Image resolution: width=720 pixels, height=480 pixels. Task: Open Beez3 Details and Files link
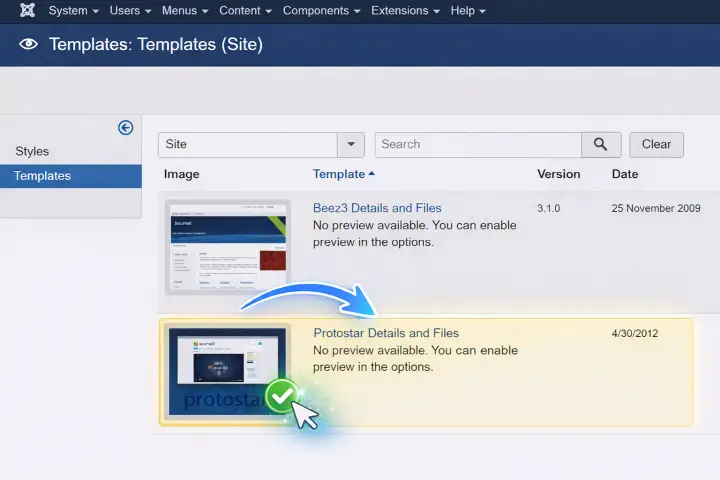[x=377, y=208]
